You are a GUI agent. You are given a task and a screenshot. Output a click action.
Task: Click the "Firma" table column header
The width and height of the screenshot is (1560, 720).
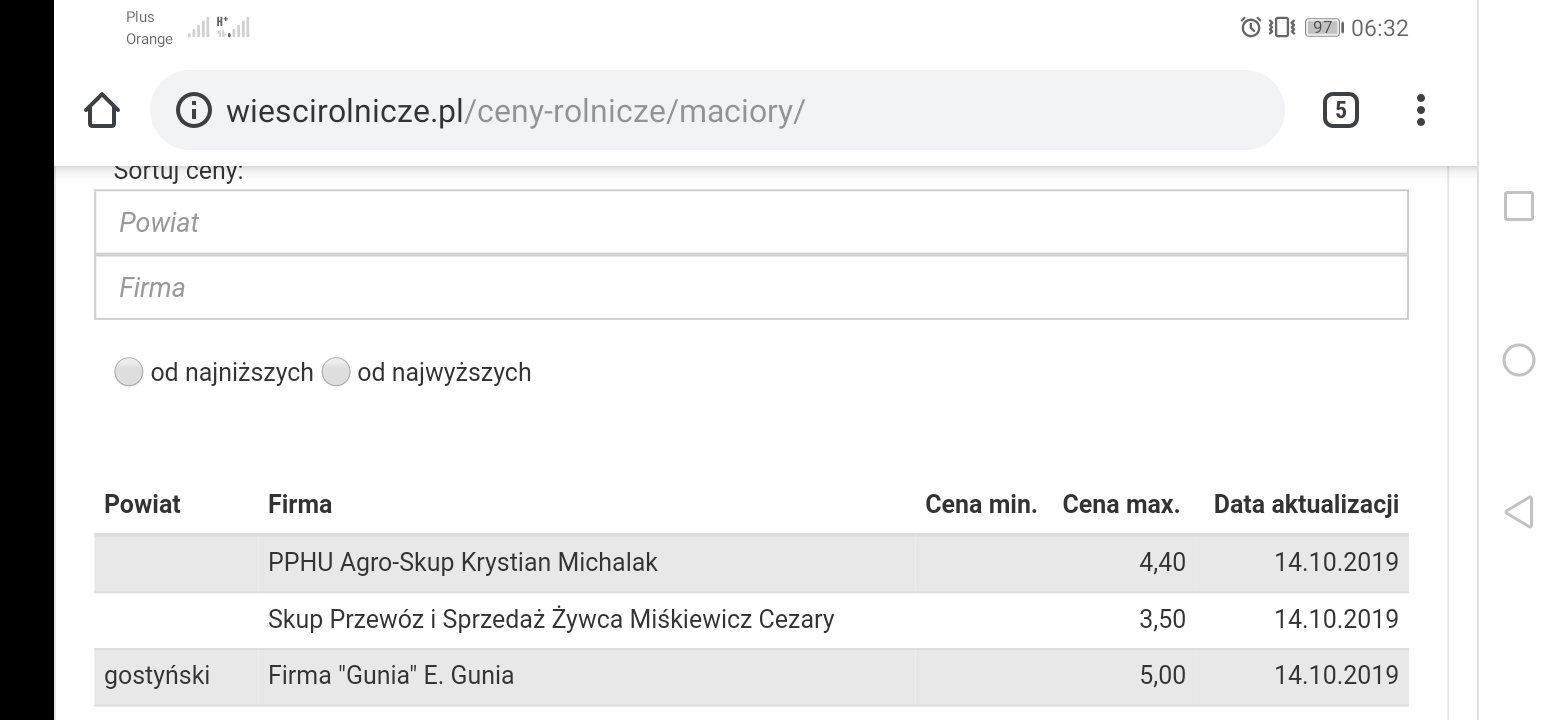(300, 504)
